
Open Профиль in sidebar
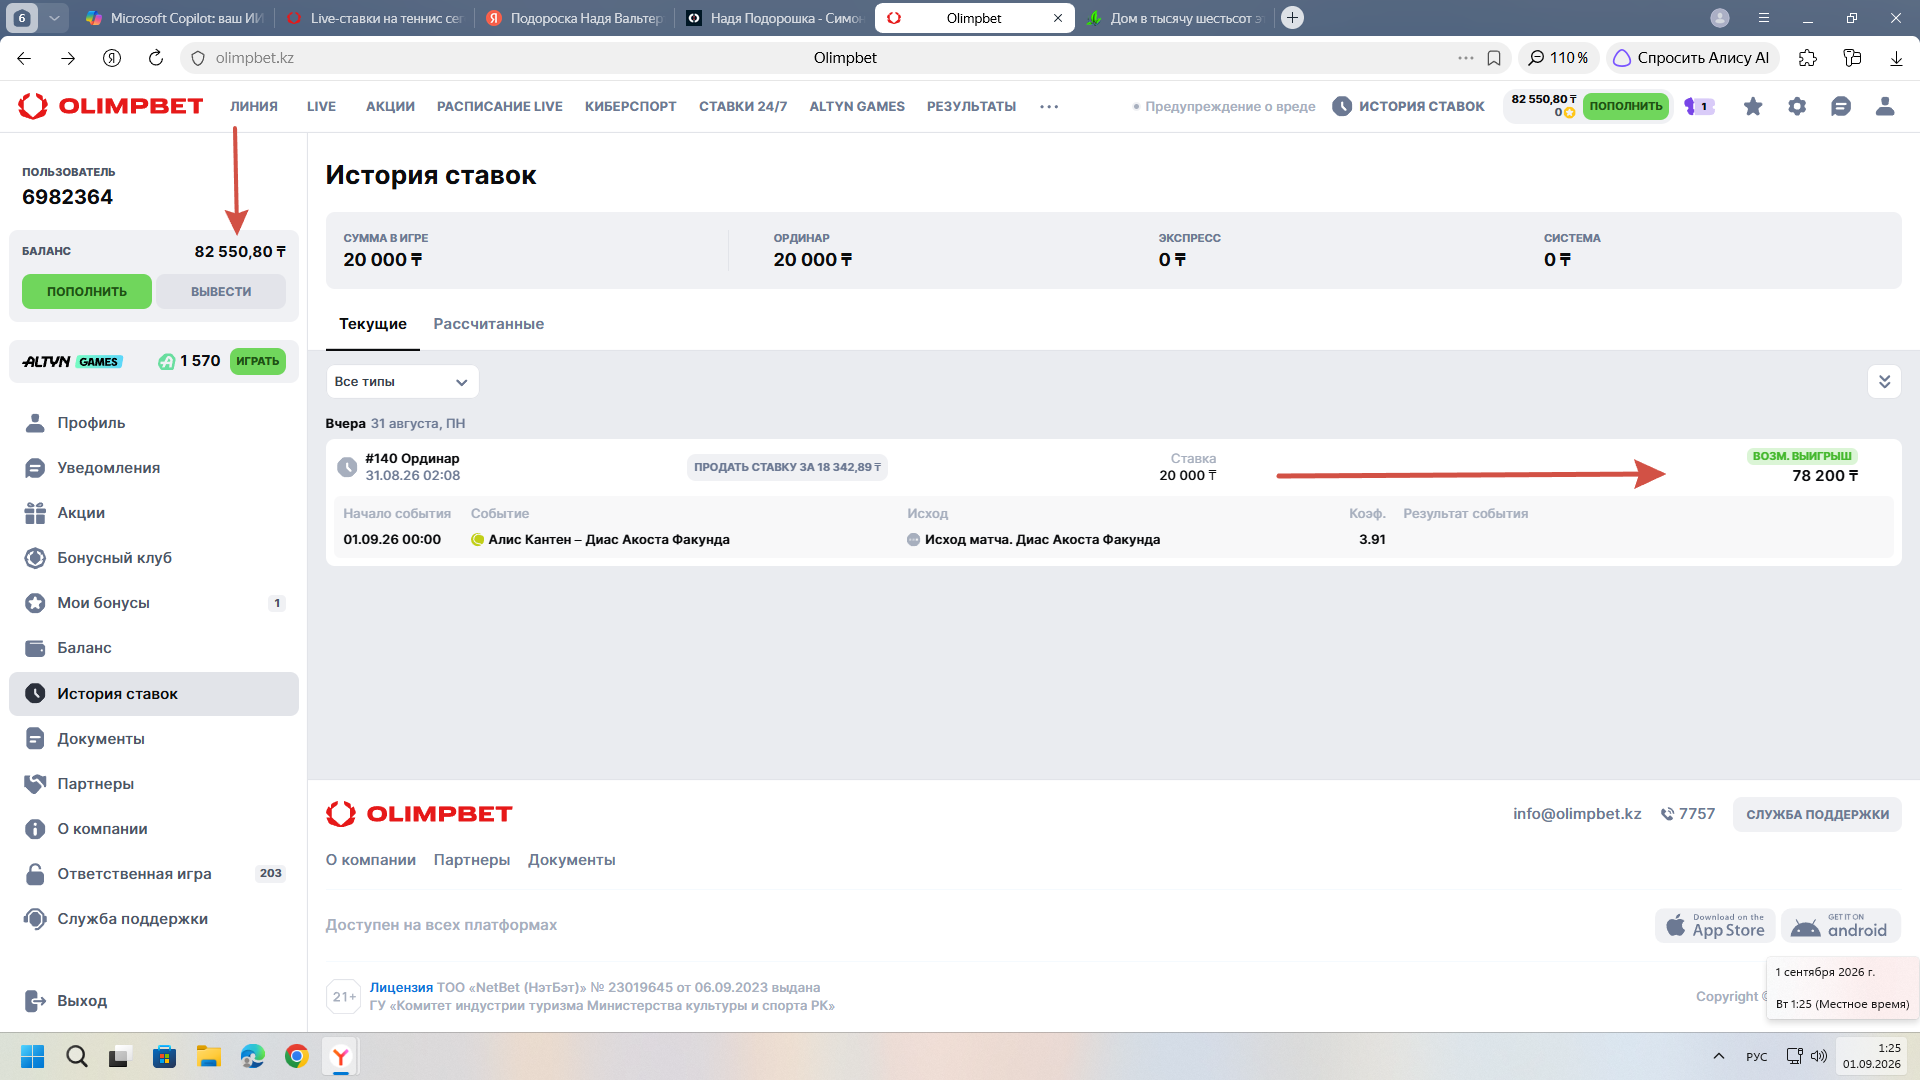pyautogui.click(x=154, y=423)
